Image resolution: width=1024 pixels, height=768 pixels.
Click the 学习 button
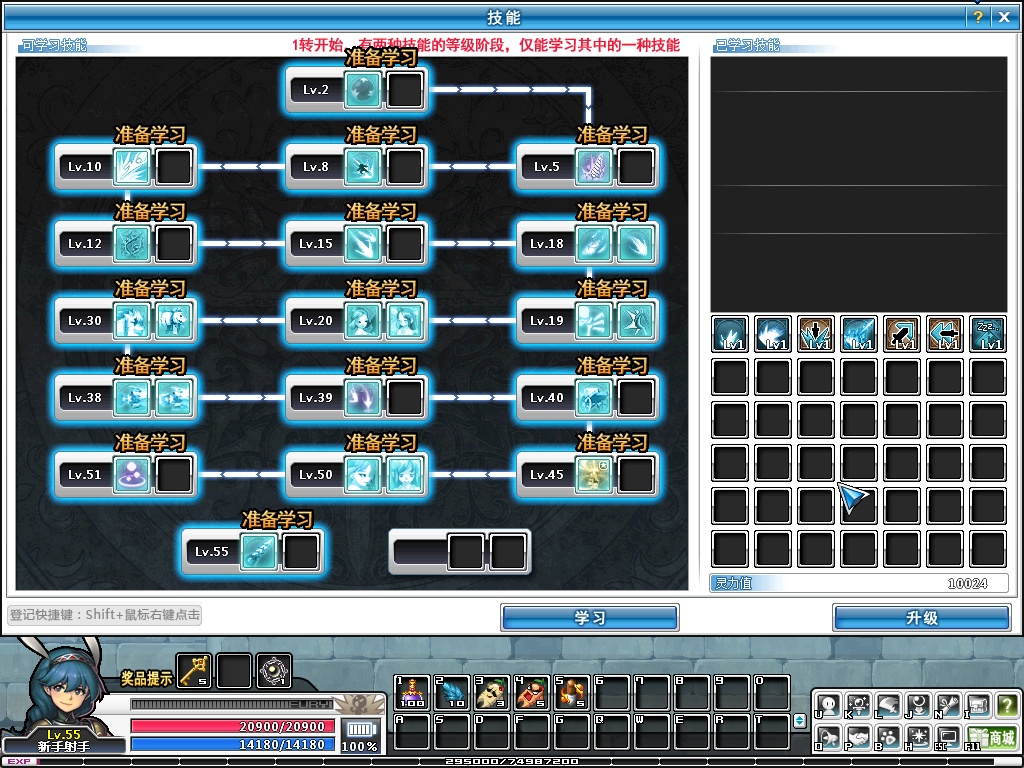[590, 618]
